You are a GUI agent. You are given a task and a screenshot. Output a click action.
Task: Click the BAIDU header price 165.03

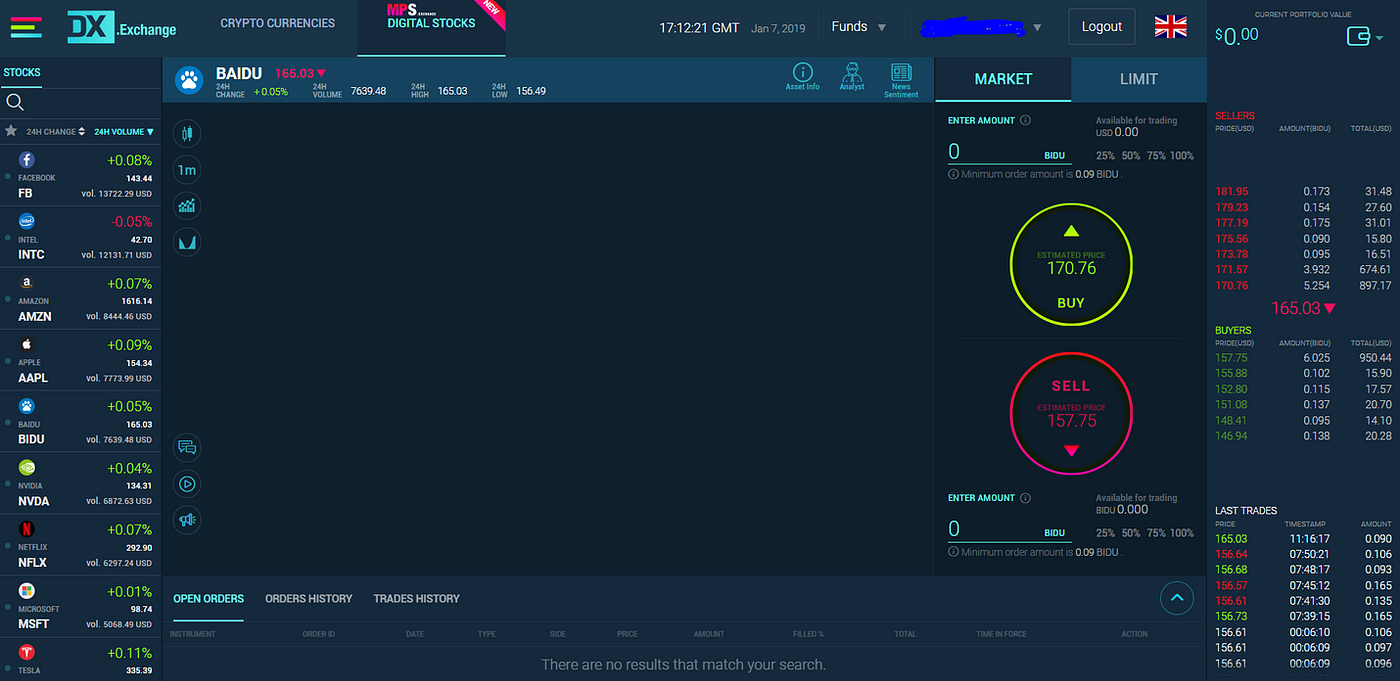point(301,73)
